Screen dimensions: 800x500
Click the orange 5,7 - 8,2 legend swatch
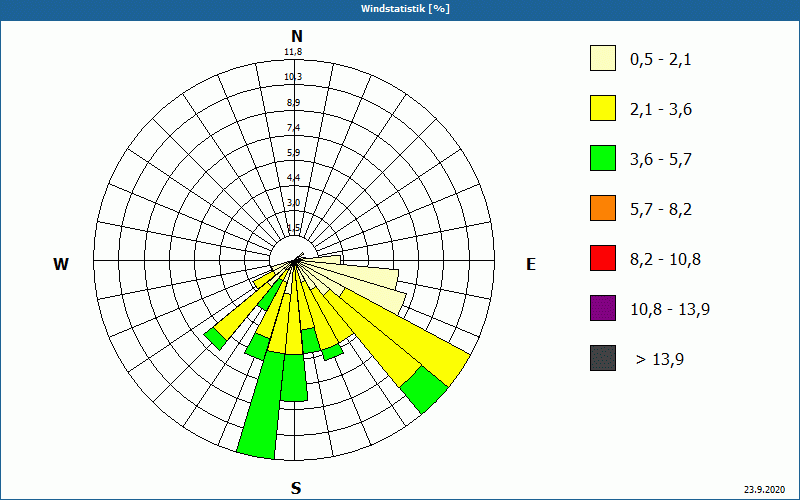(x=603, y=208)
